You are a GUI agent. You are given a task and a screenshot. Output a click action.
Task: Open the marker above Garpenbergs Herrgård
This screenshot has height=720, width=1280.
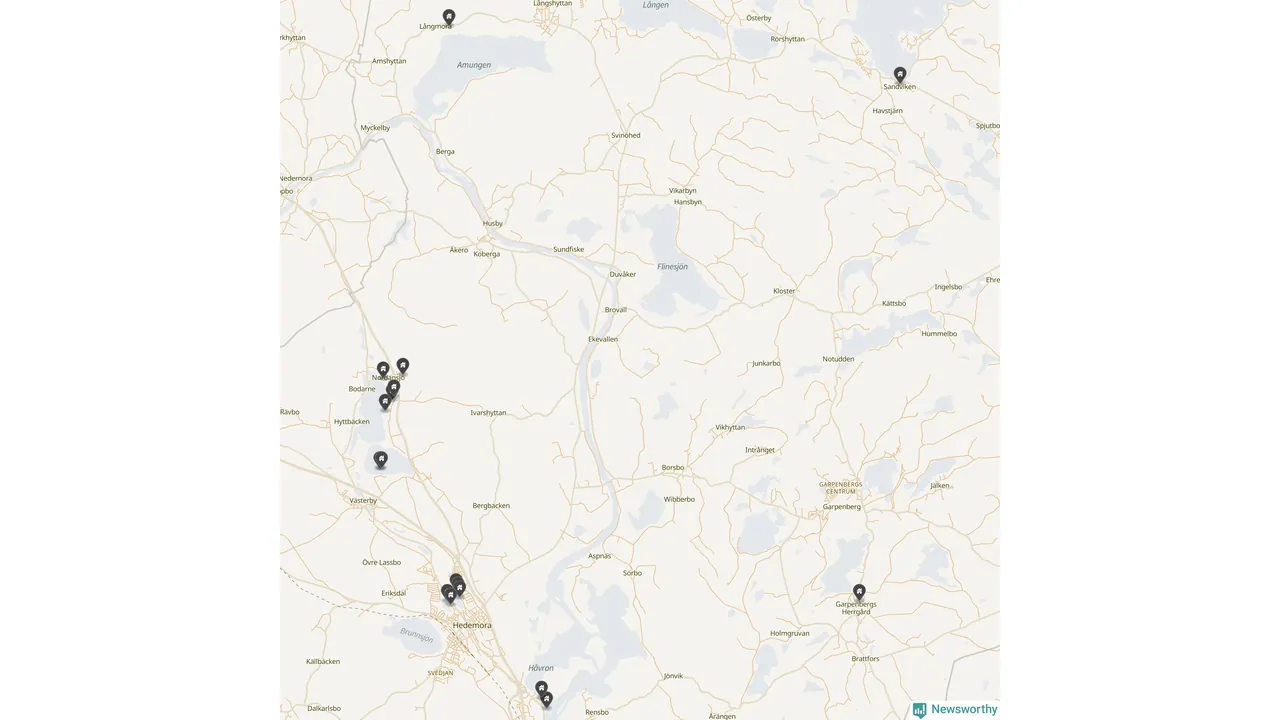click(x=859, y=592)
